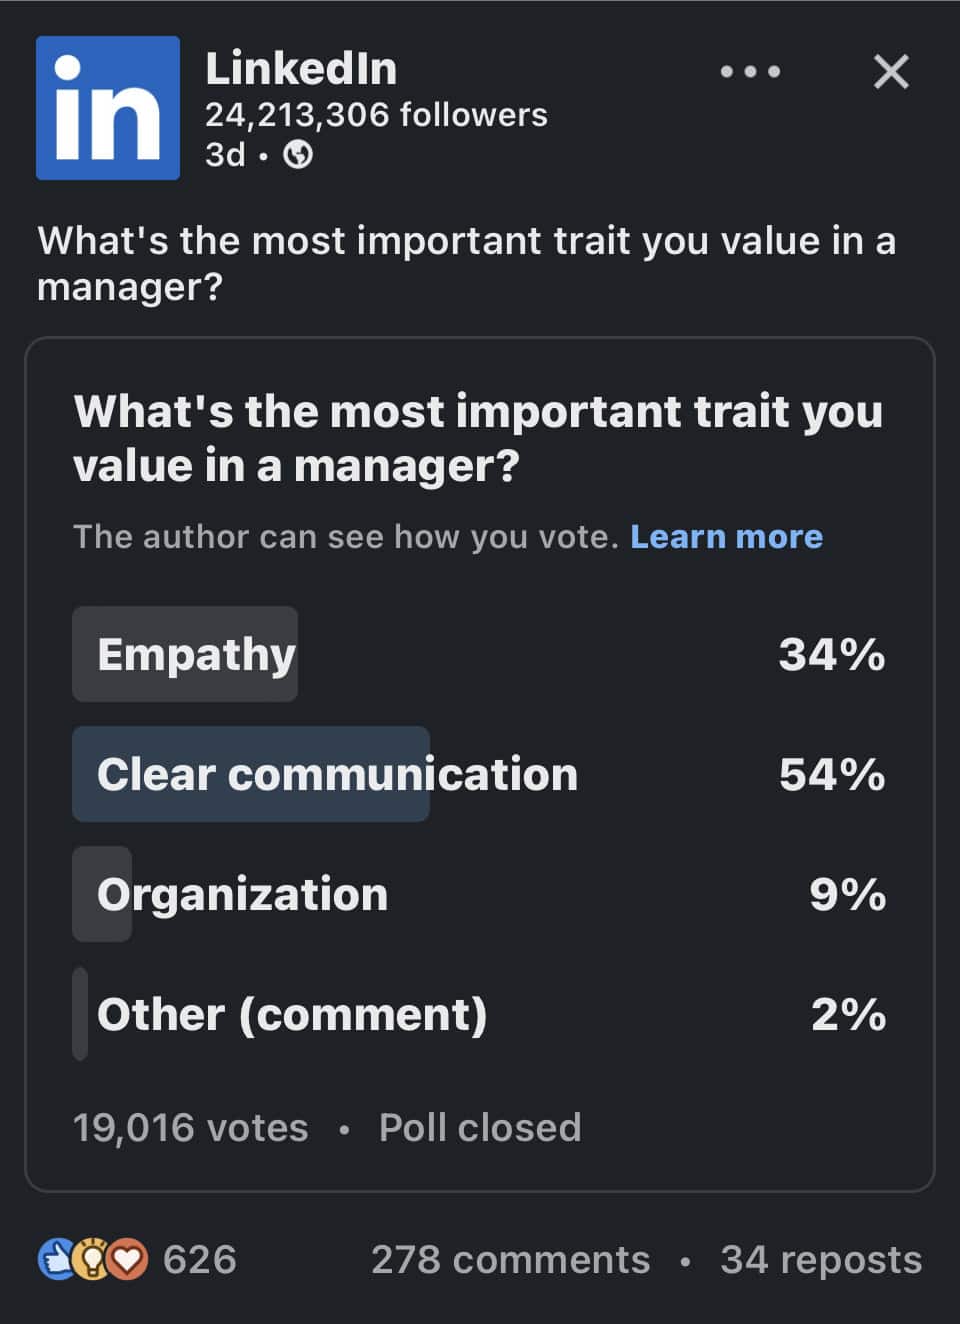This screenshot has width=960, height=1324.
Task: Click the 54% result for Clear communication
Action: click(832, 775)
